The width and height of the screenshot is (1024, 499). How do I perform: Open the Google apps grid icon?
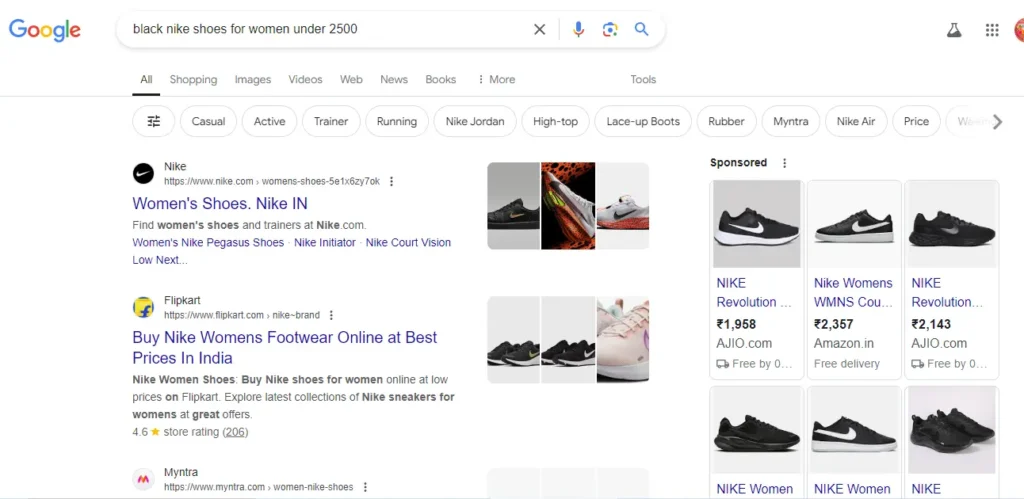[992, 30]
